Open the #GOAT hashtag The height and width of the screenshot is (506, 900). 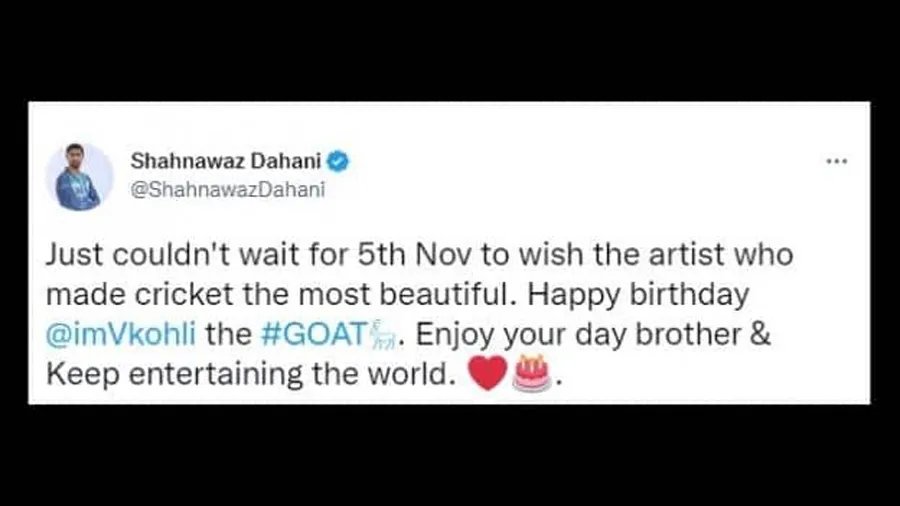point(314,334)
